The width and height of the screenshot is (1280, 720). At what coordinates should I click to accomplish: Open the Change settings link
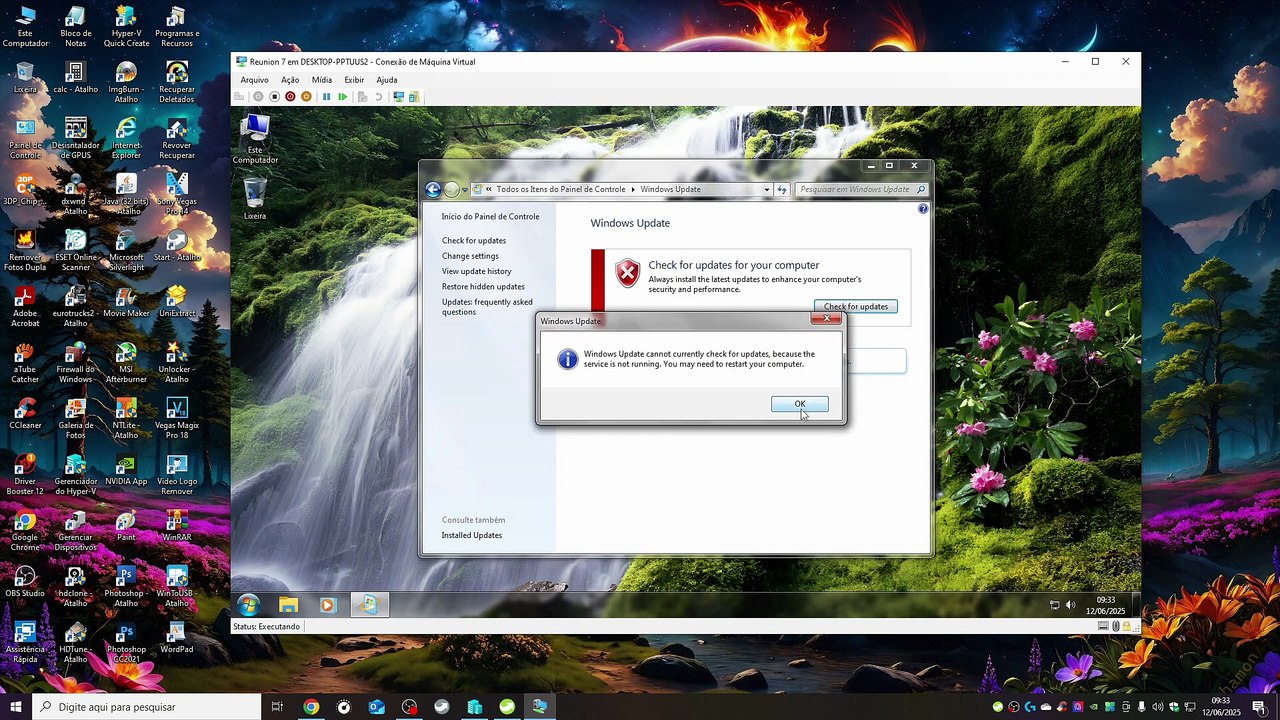point(470,256)
